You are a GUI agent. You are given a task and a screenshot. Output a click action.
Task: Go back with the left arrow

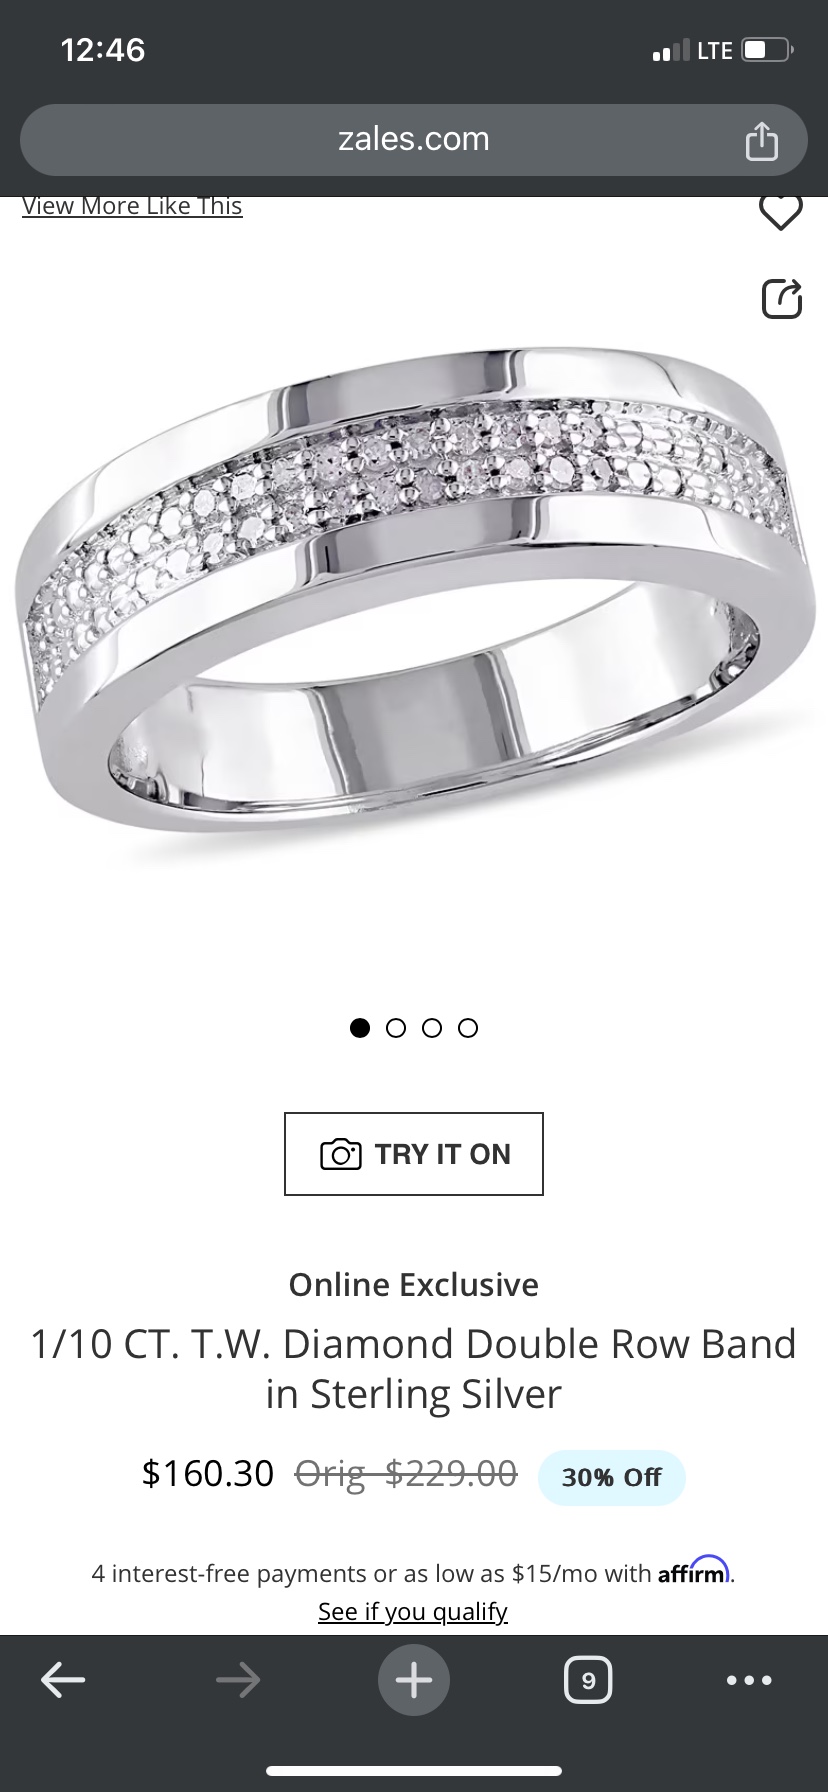coord(63,1680)
